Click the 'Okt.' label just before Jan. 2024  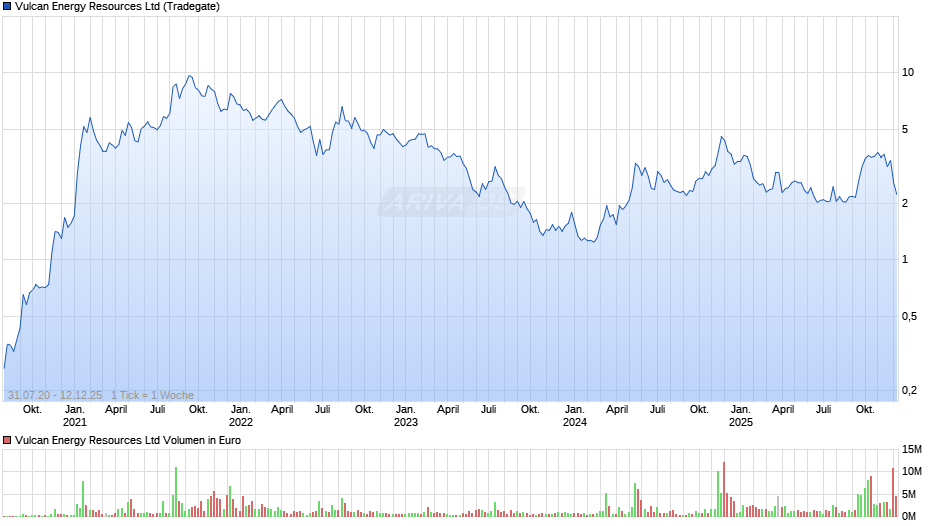531,410
